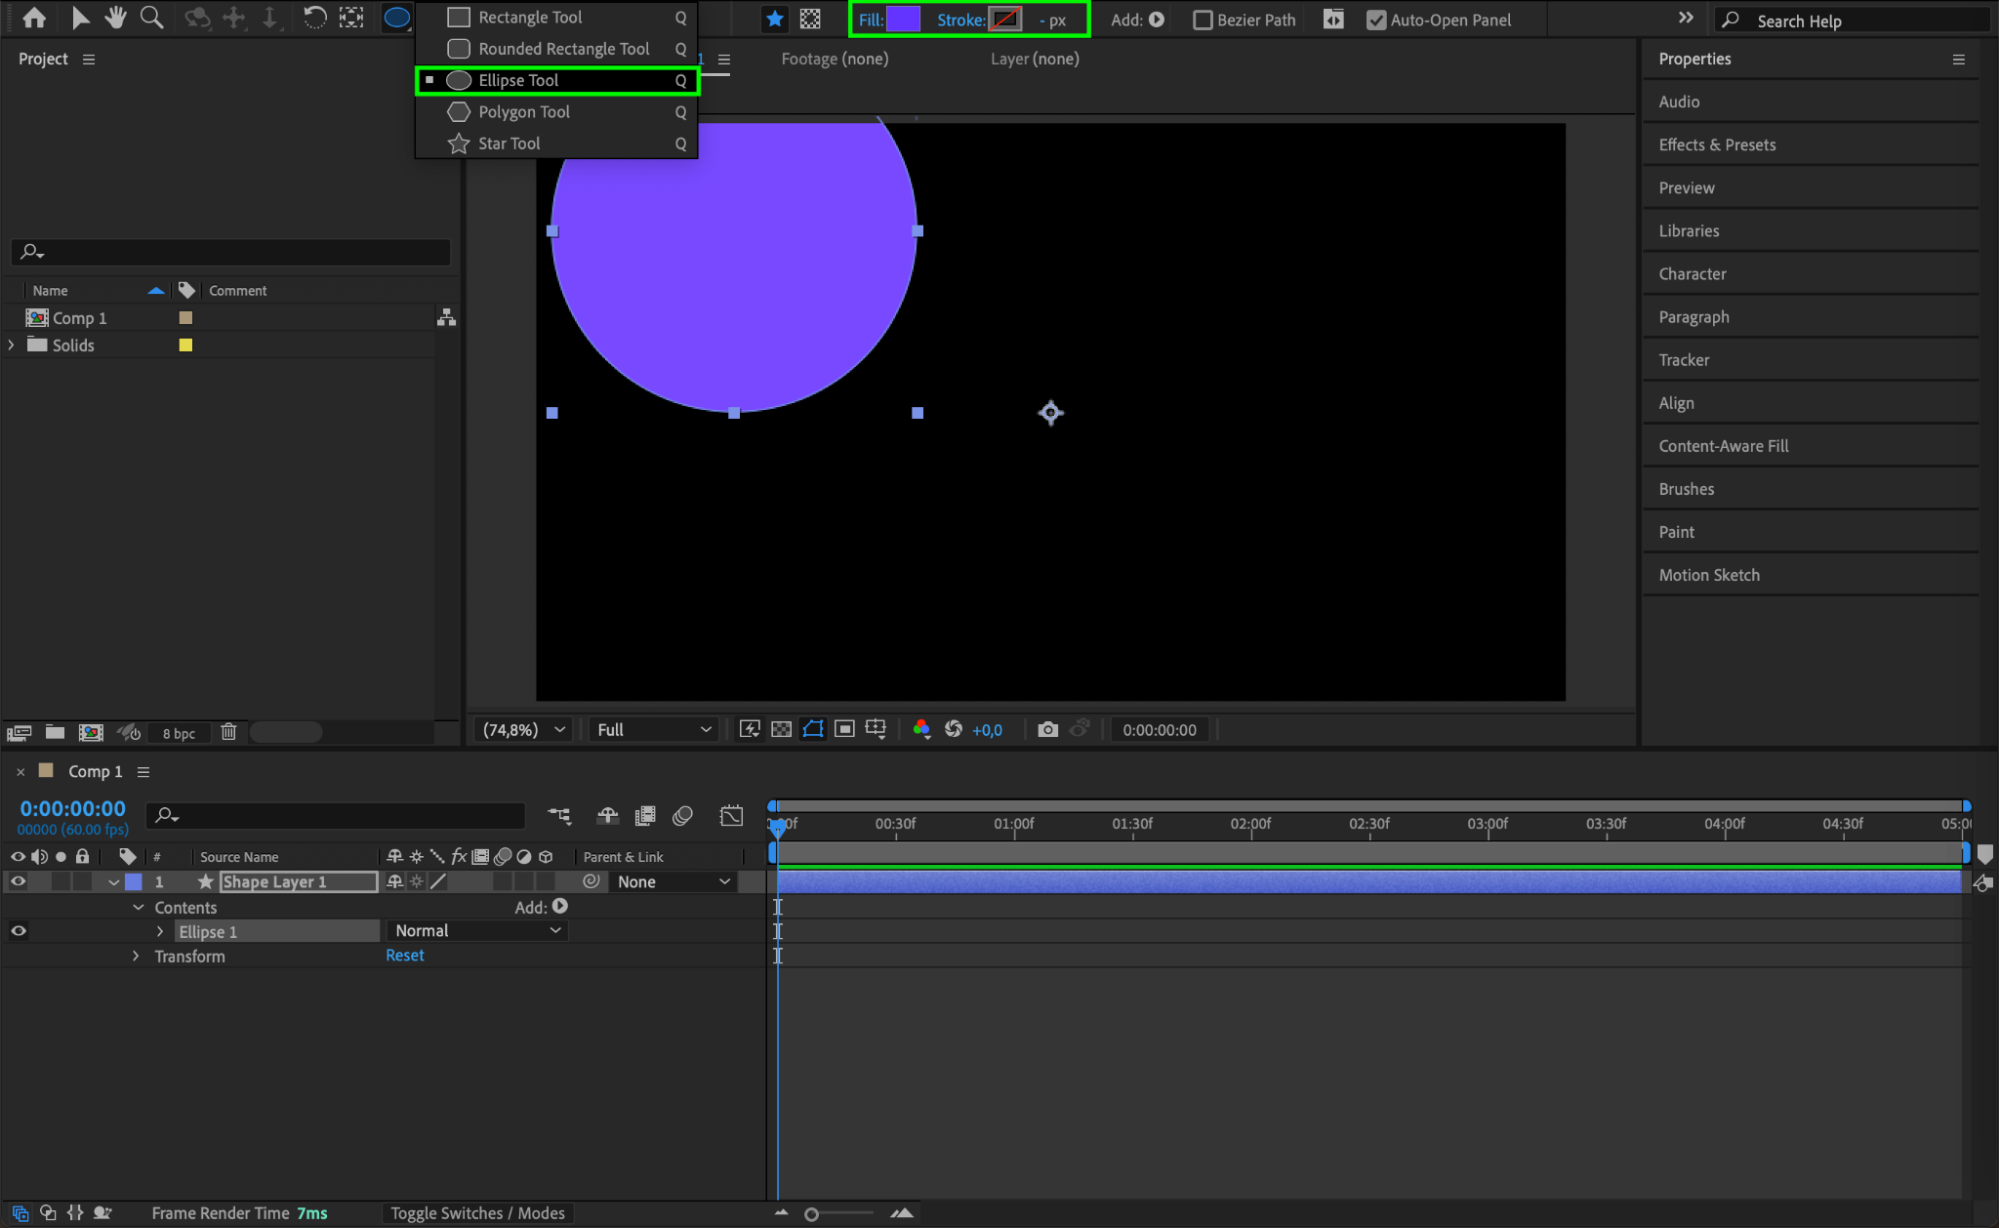Click the Home icon in toolbar
1999x1228 pixels.
pos(34,18)
